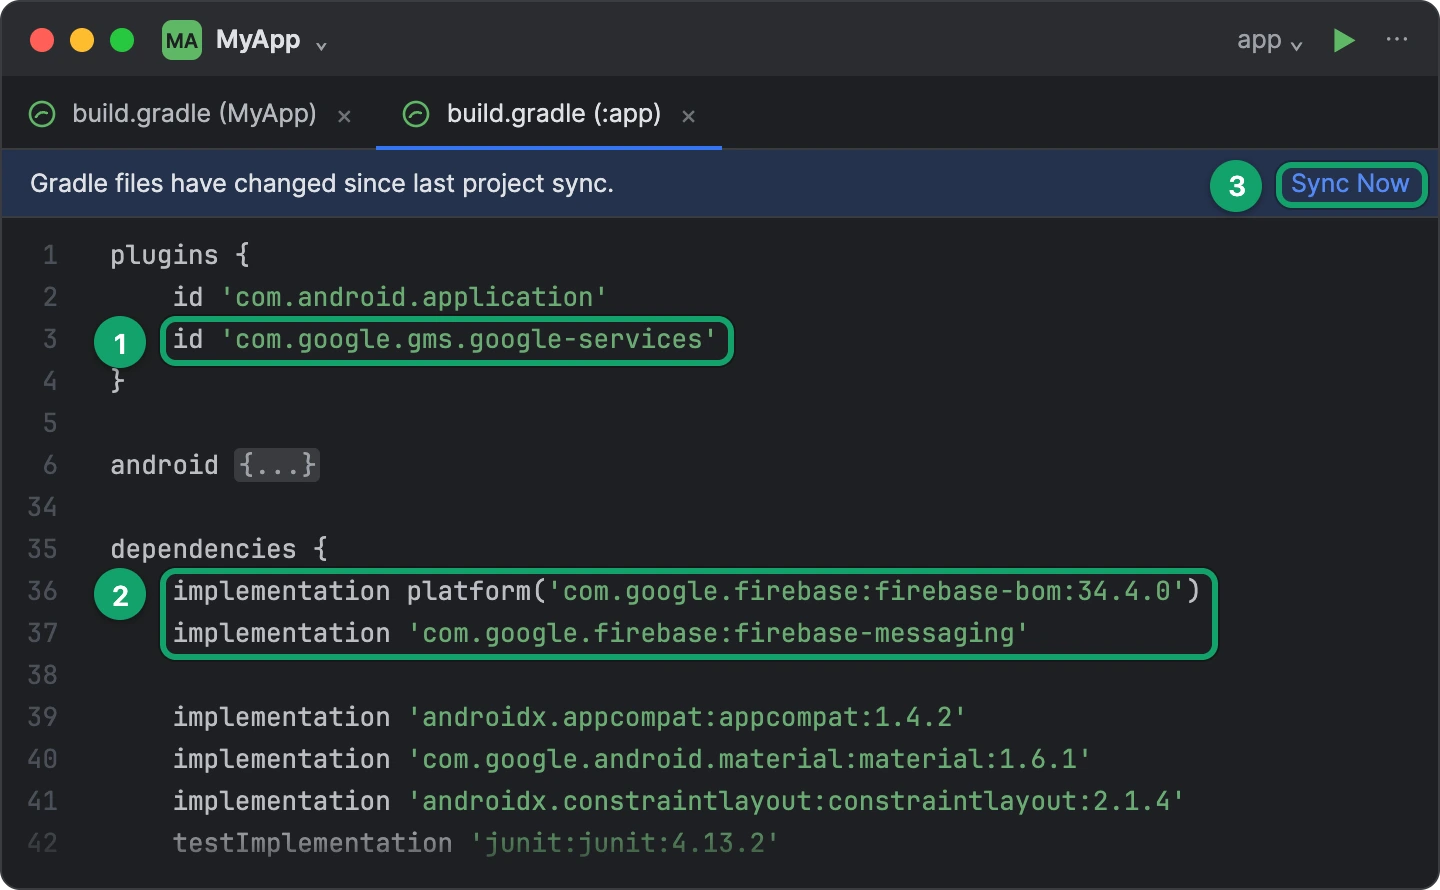The width and height of the screenshot is (1440, 890).
Task: Click line number 36 in the gutter
Action: pos(43,591)
